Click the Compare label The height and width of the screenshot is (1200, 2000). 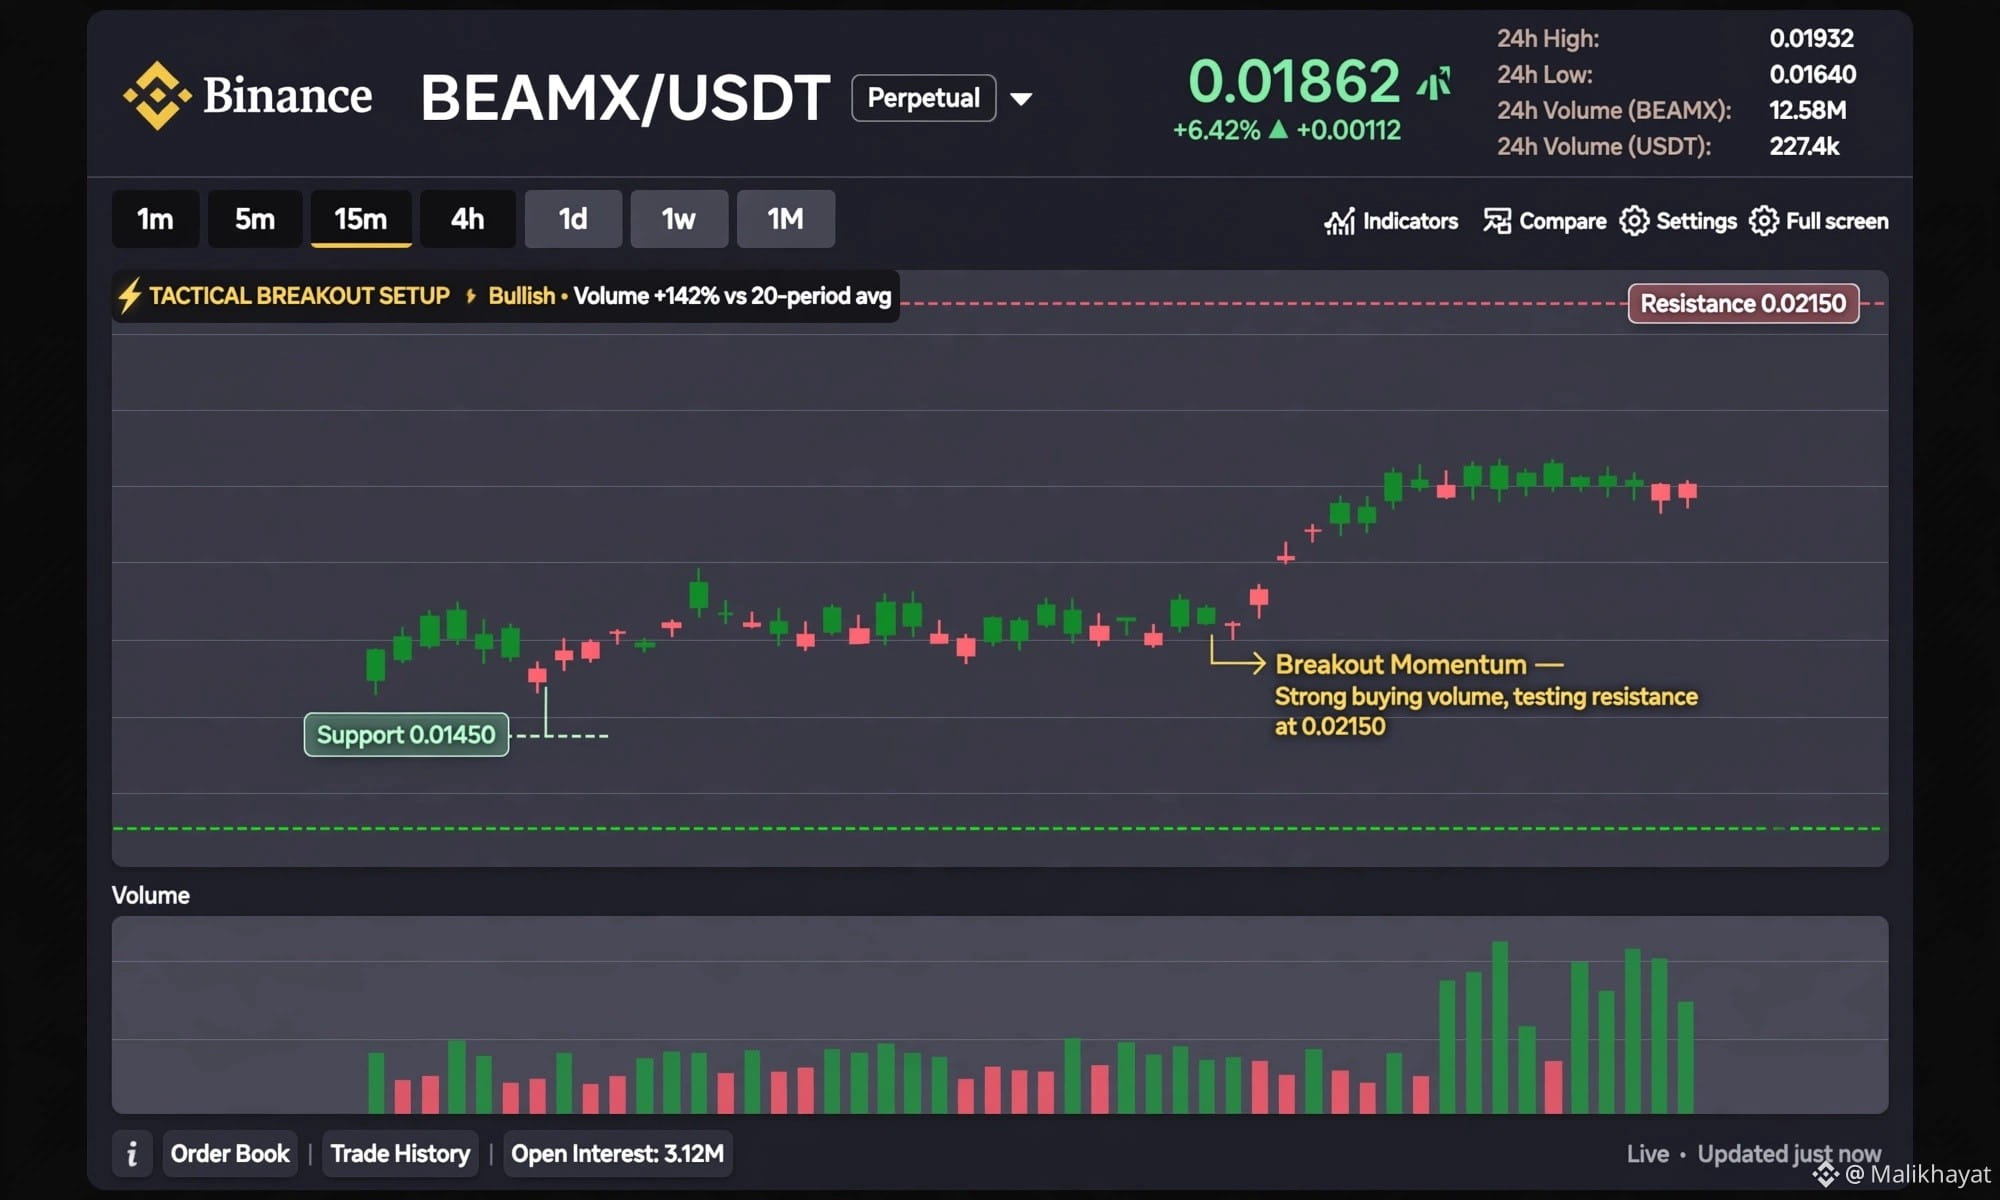[1563, 221]
